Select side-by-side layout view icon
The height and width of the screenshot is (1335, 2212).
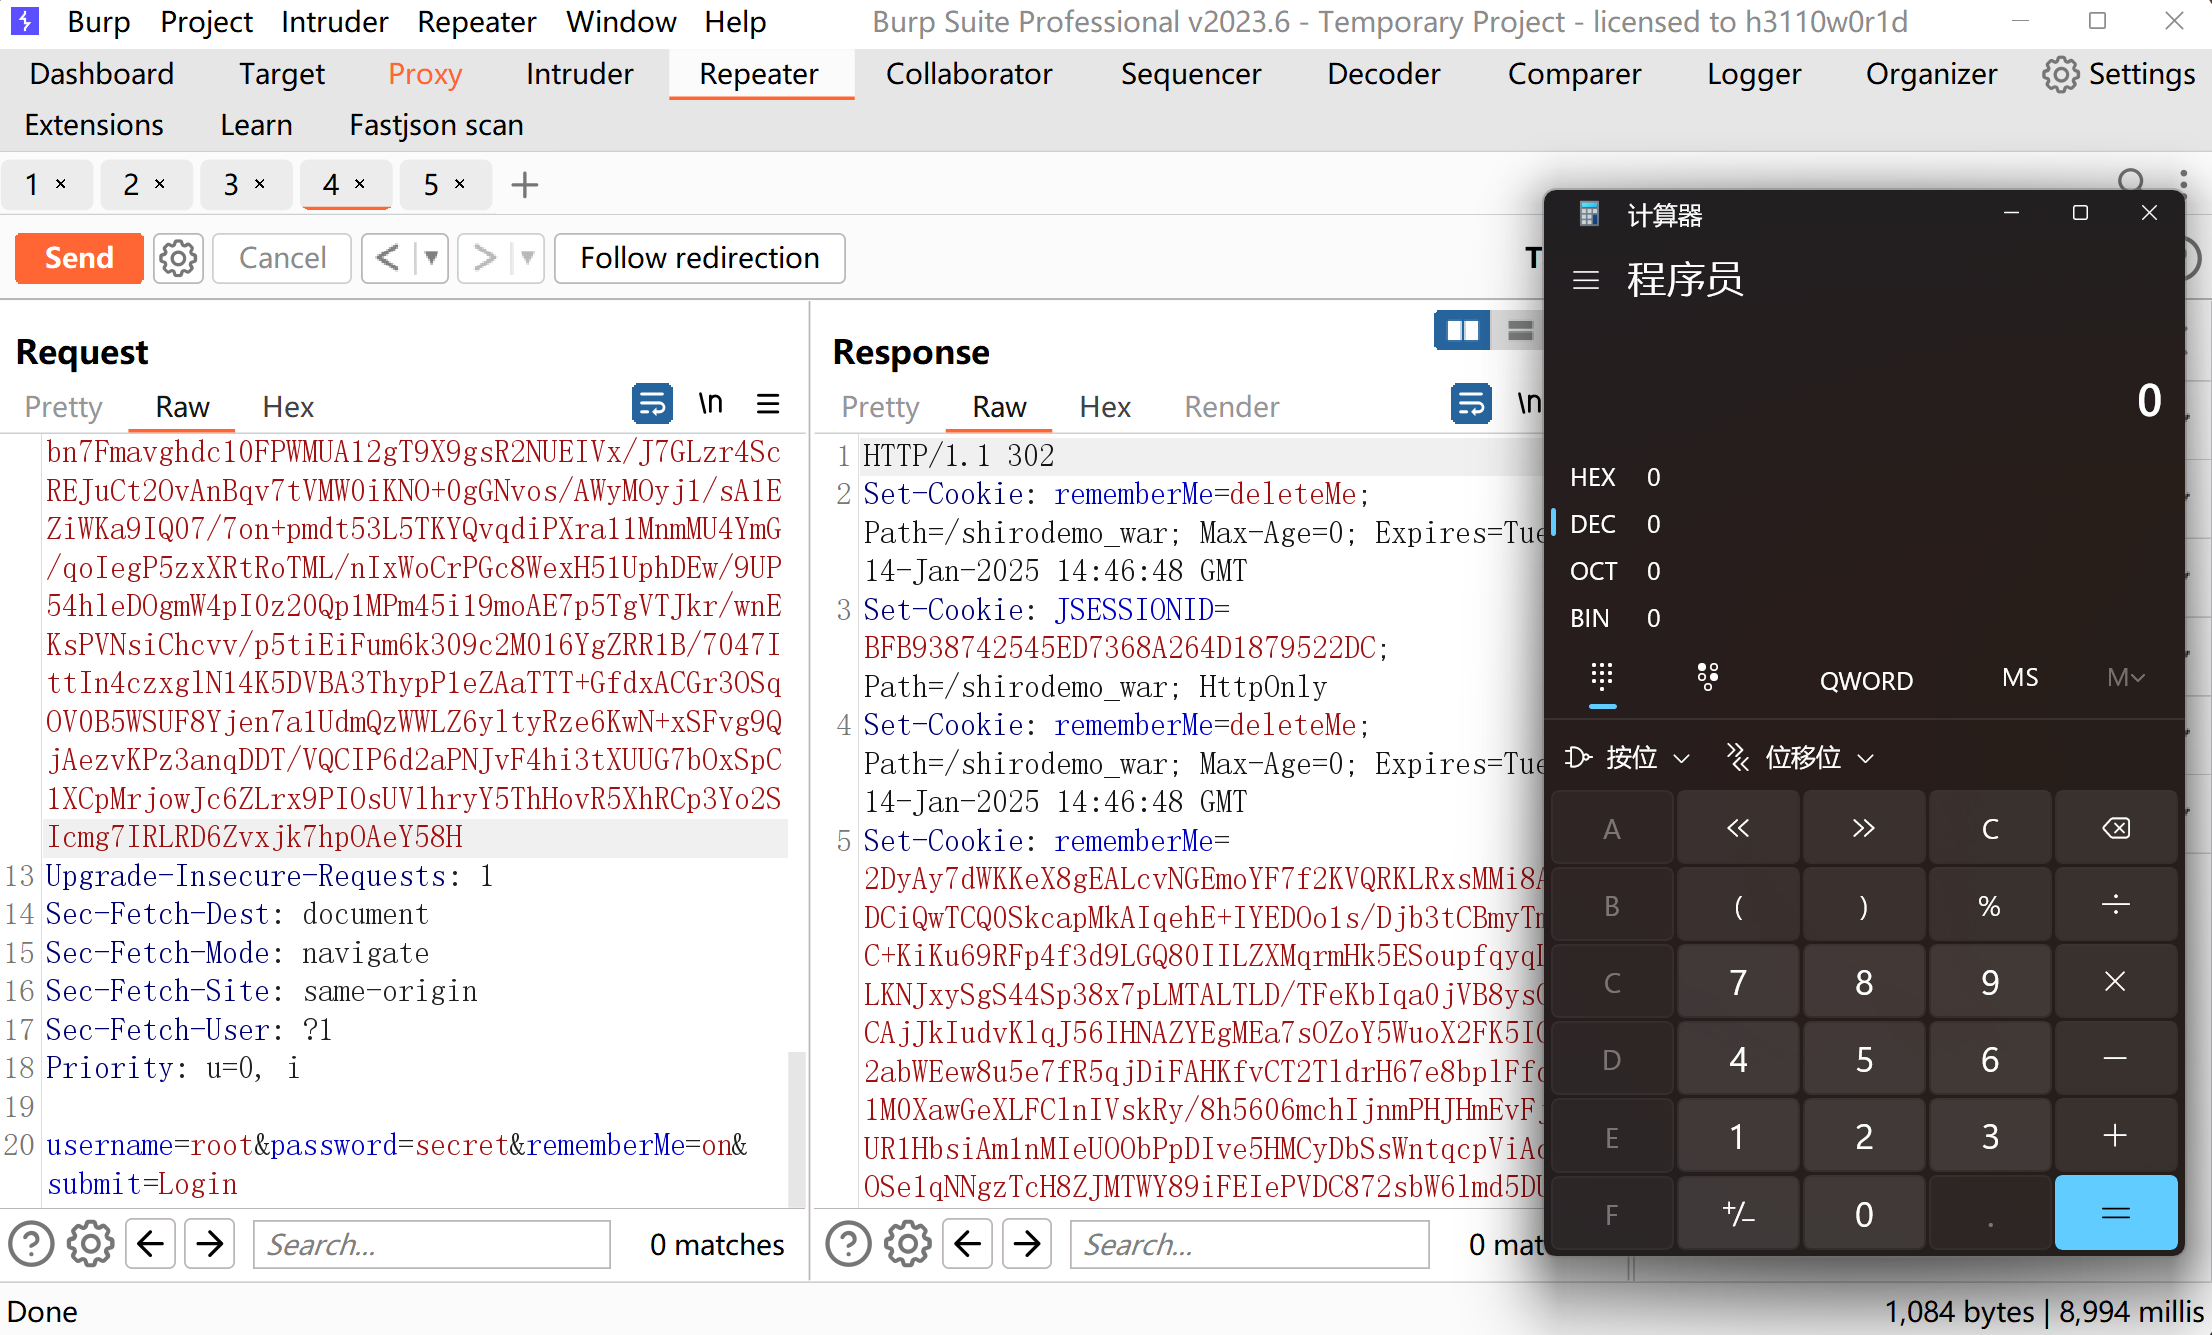[1462, 330]
